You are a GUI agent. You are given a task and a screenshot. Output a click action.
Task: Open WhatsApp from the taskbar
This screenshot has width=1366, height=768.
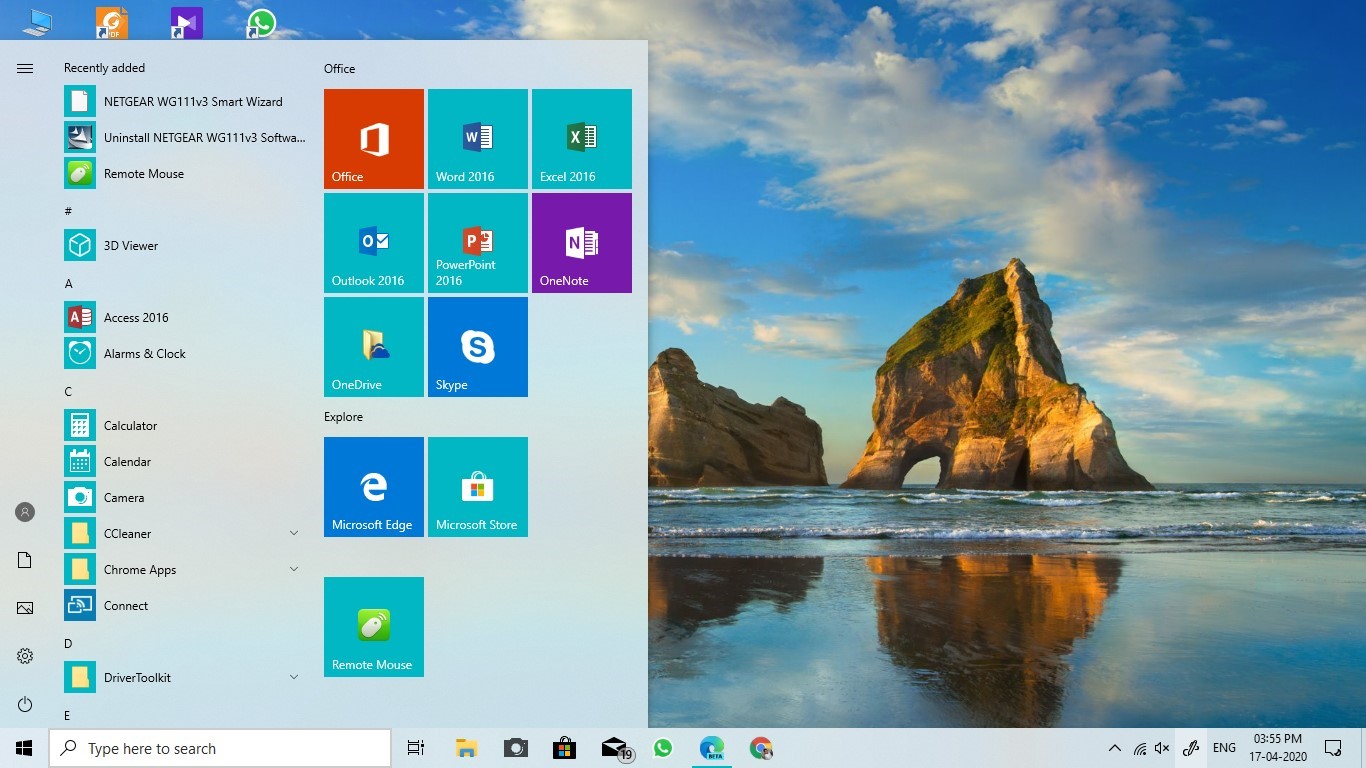click(x=662, y=748)
